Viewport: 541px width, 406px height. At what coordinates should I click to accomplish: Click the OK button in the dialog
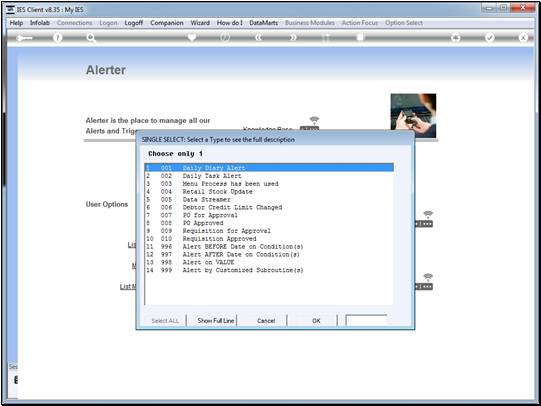(316, 320)
